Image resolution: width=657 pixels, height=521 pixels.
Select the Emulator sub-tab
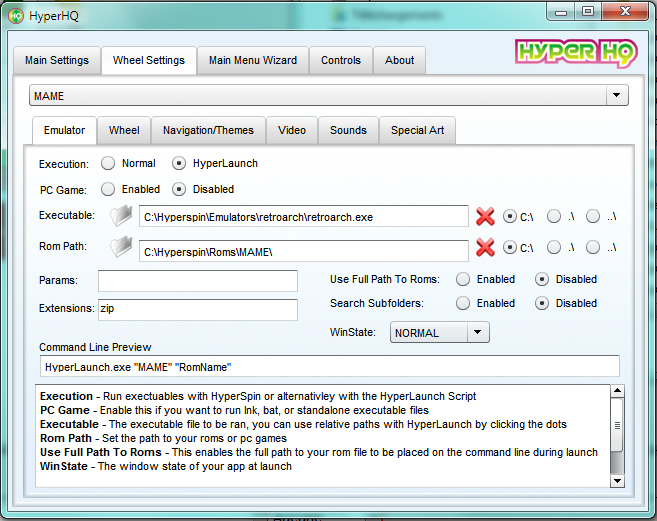65,130
